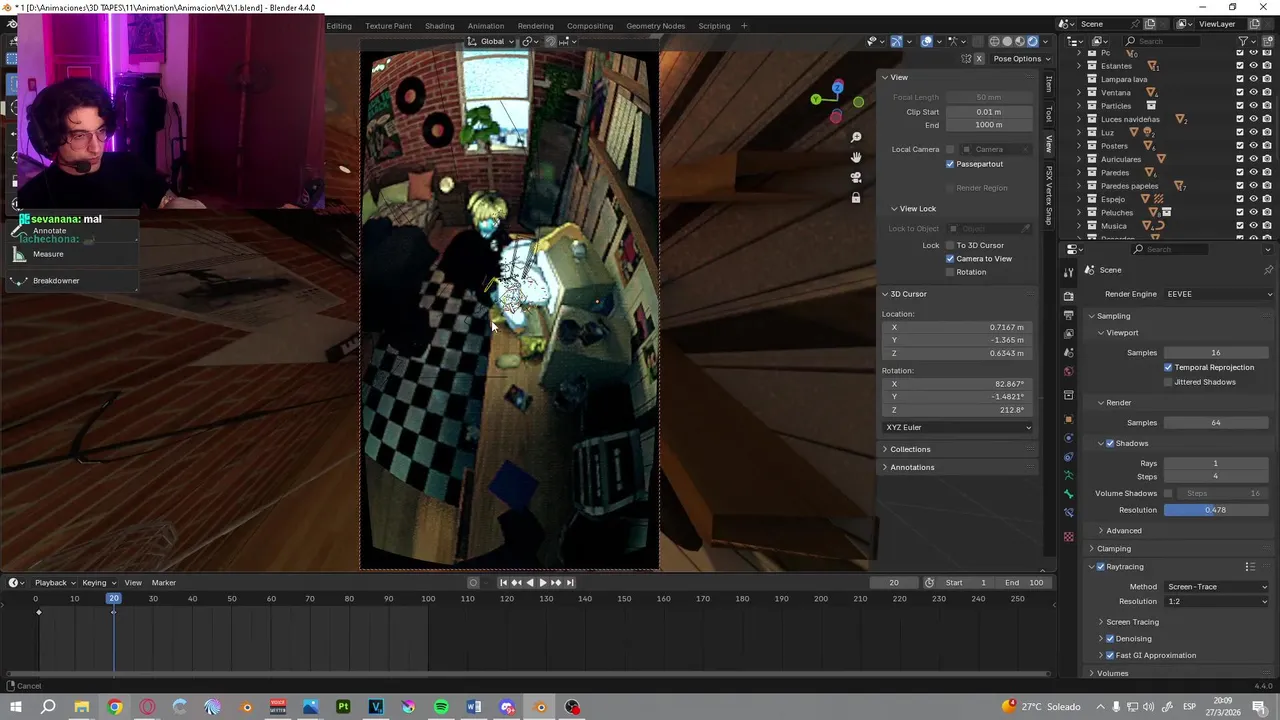Screen dimensions: 1280x720
Task: Switch to solid viewport shading
Action: point(1007,41)
